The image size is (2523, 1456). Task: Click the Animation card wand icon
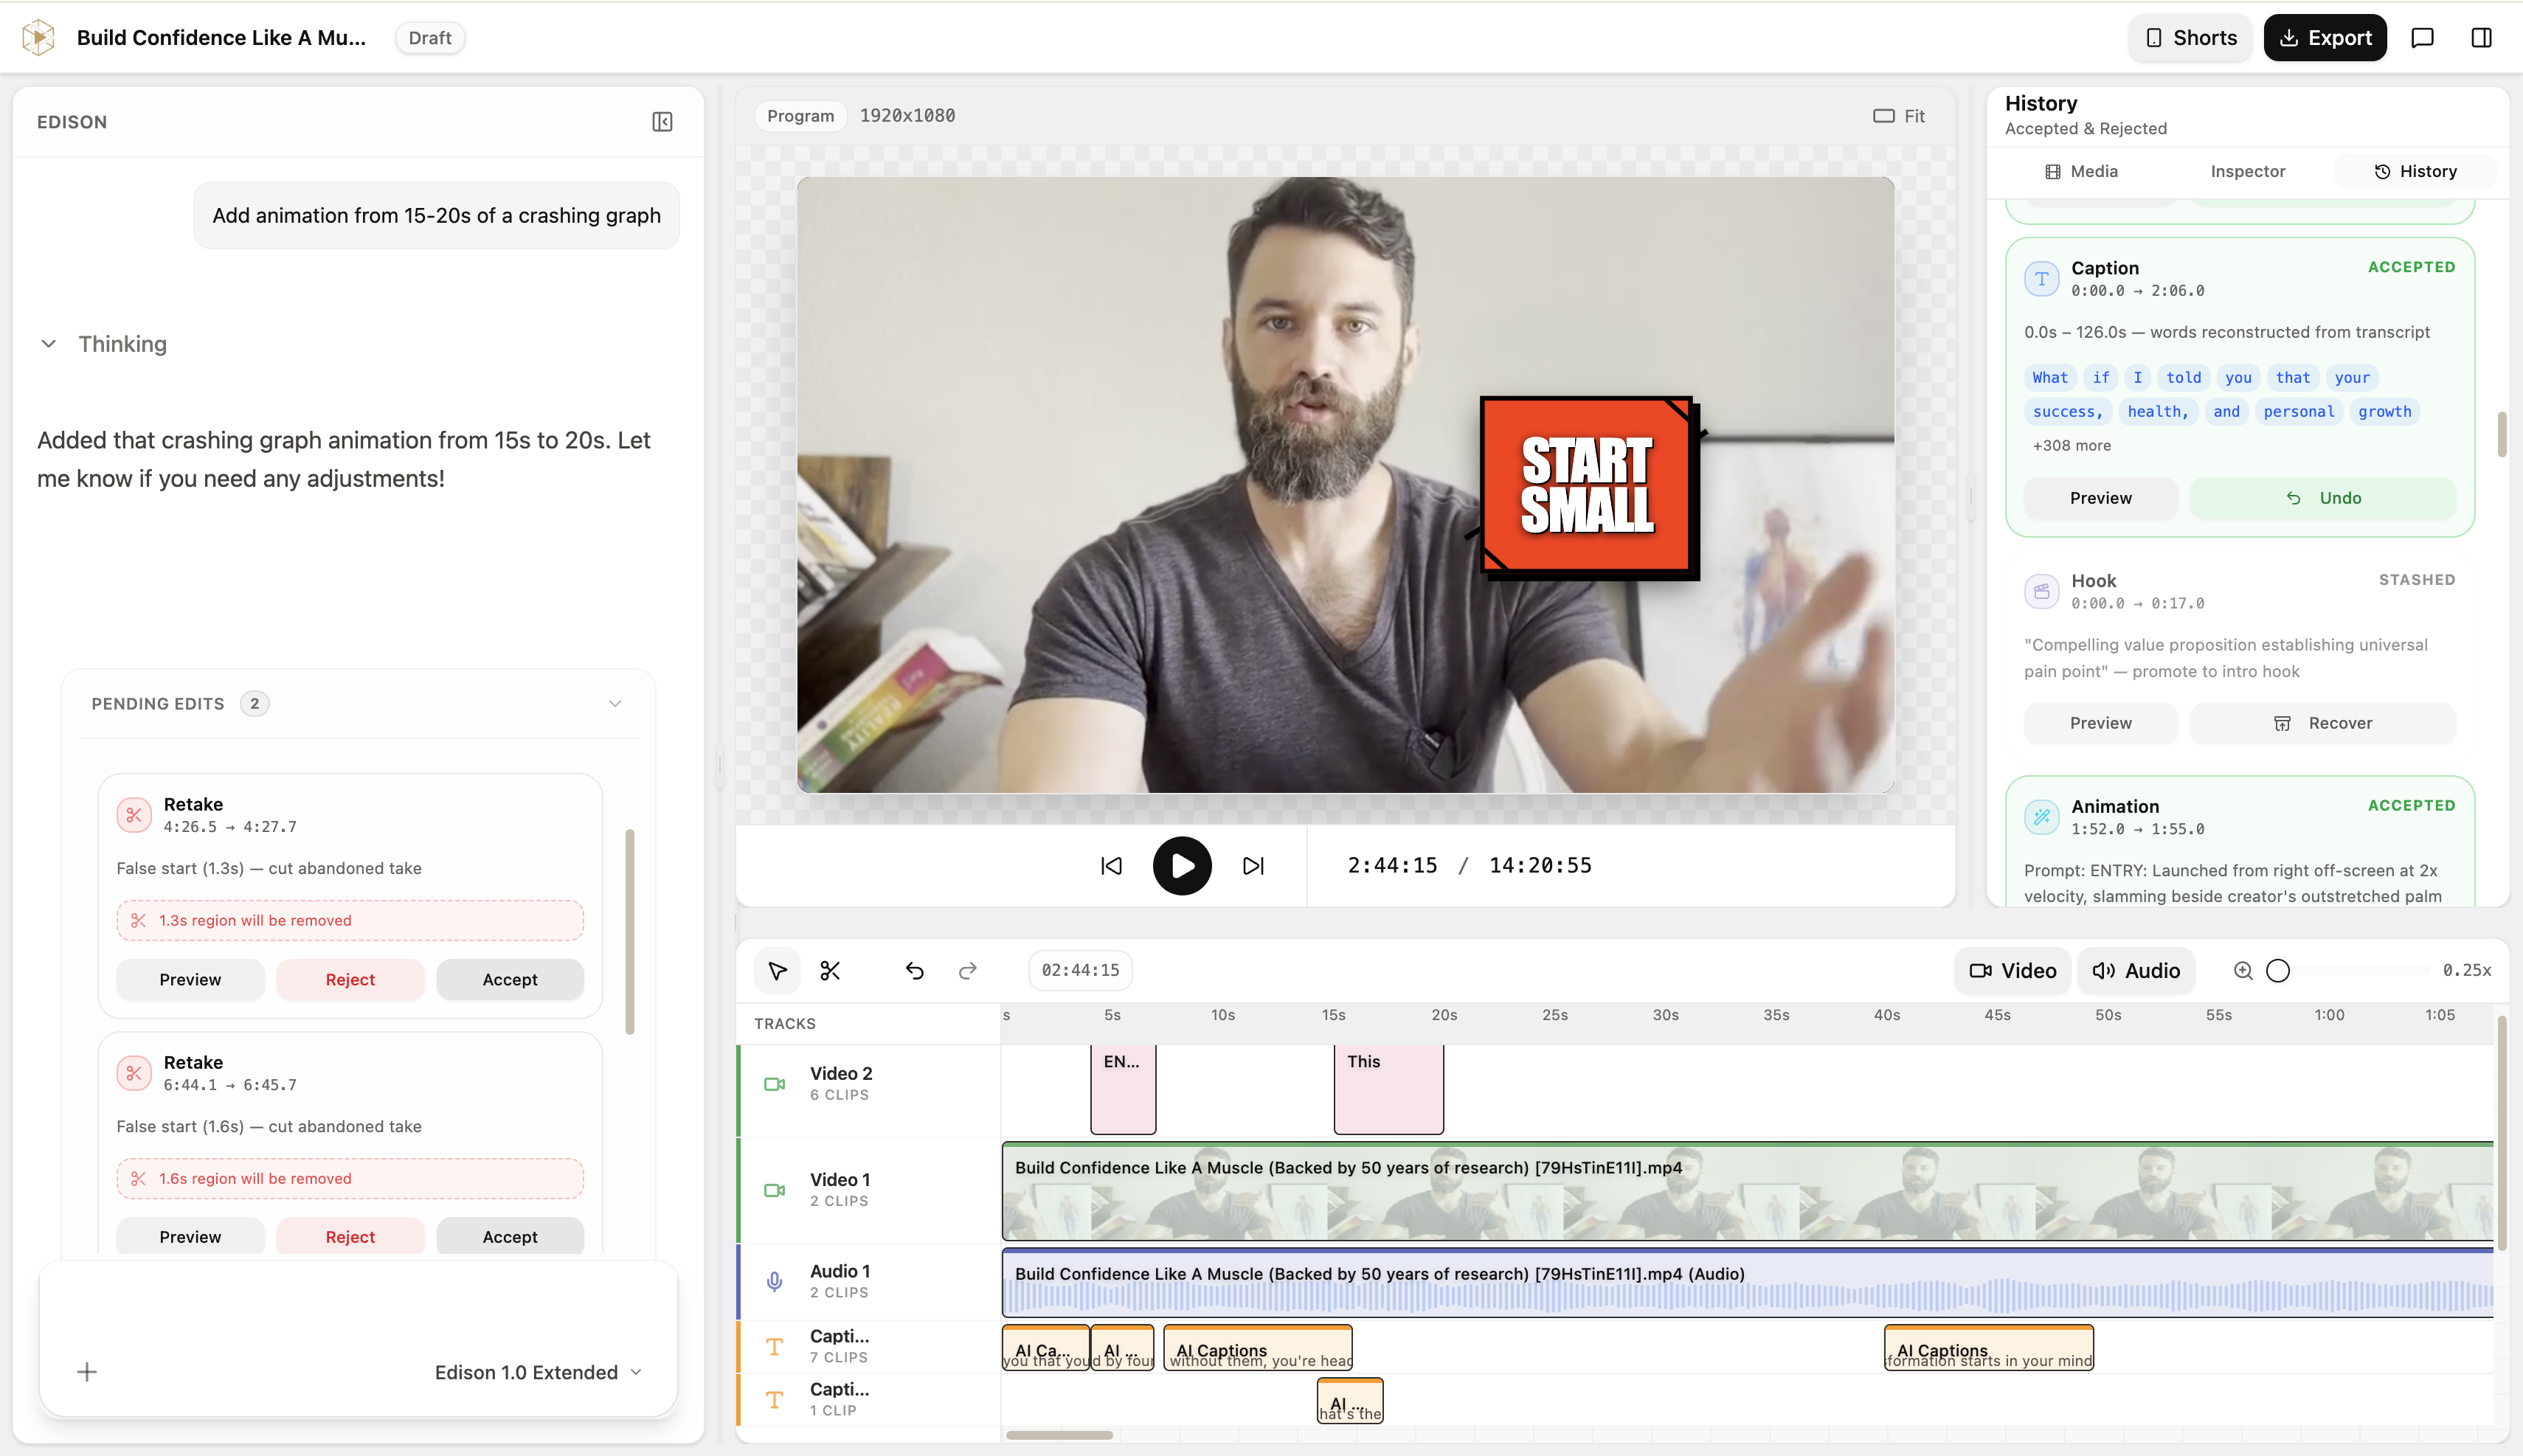pos(2041,817)
